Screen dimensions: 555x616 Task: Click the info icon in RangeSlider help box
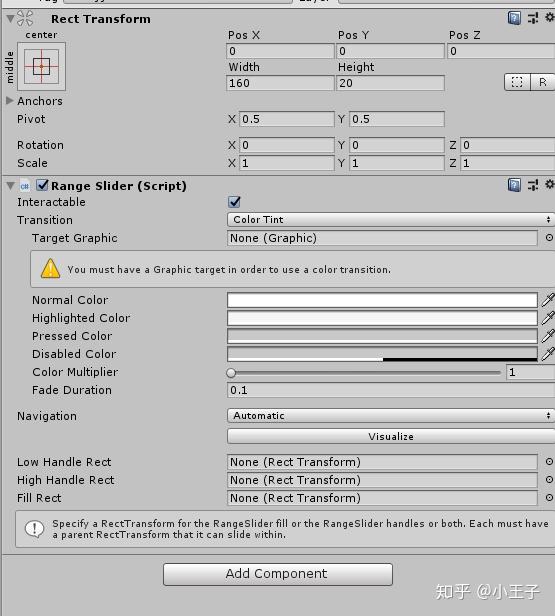[35, 529]
